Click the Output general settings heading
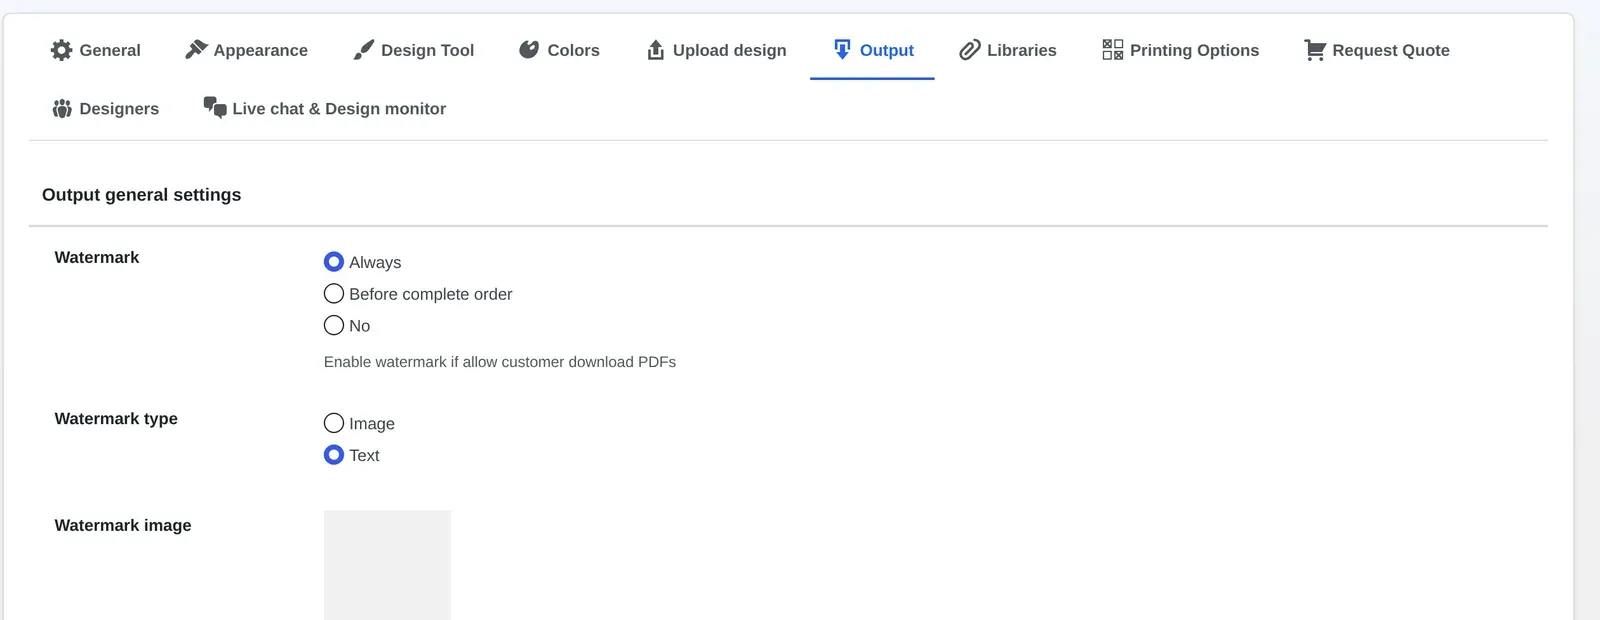Image resolution: width=1600 pixels, height=620 pixels. click(x=142, y=195)
